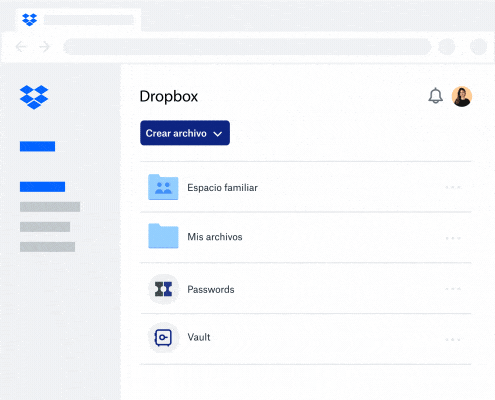Screen dimensions: 495x400
Task: Go forward with the browser forward arrow
Action: (x=45, y=47)
